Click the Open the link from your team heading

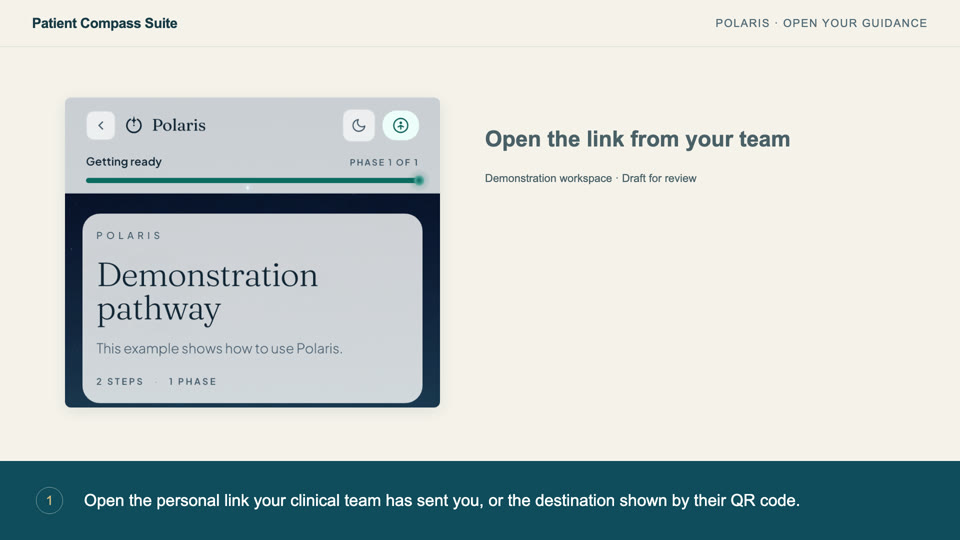click(637, 139)
